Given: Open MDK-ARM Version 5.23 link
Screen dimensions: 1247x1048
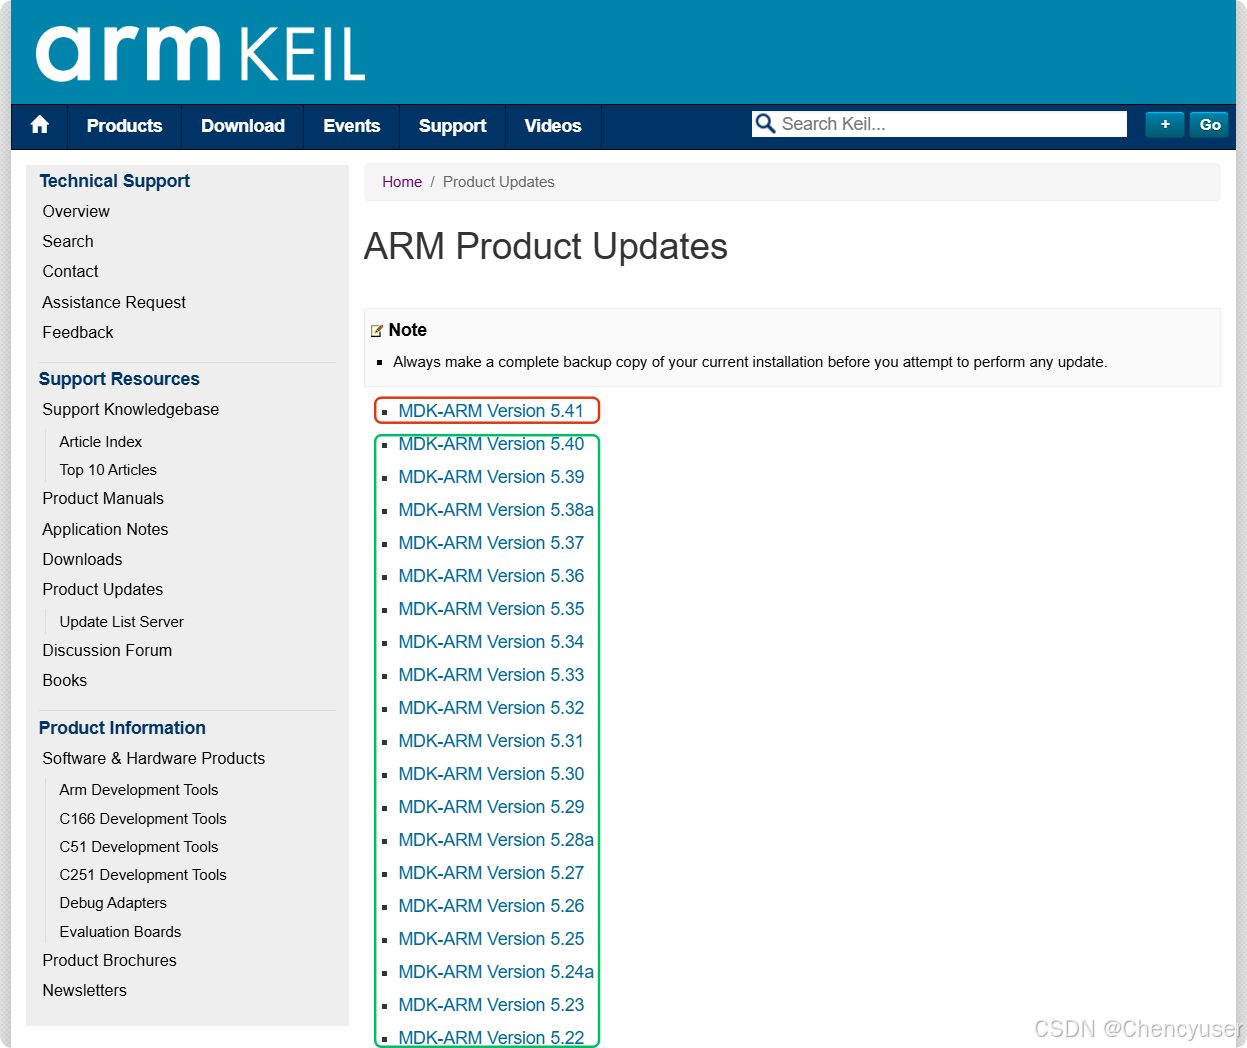Looking at the screenshot, I should [491, 1005].
